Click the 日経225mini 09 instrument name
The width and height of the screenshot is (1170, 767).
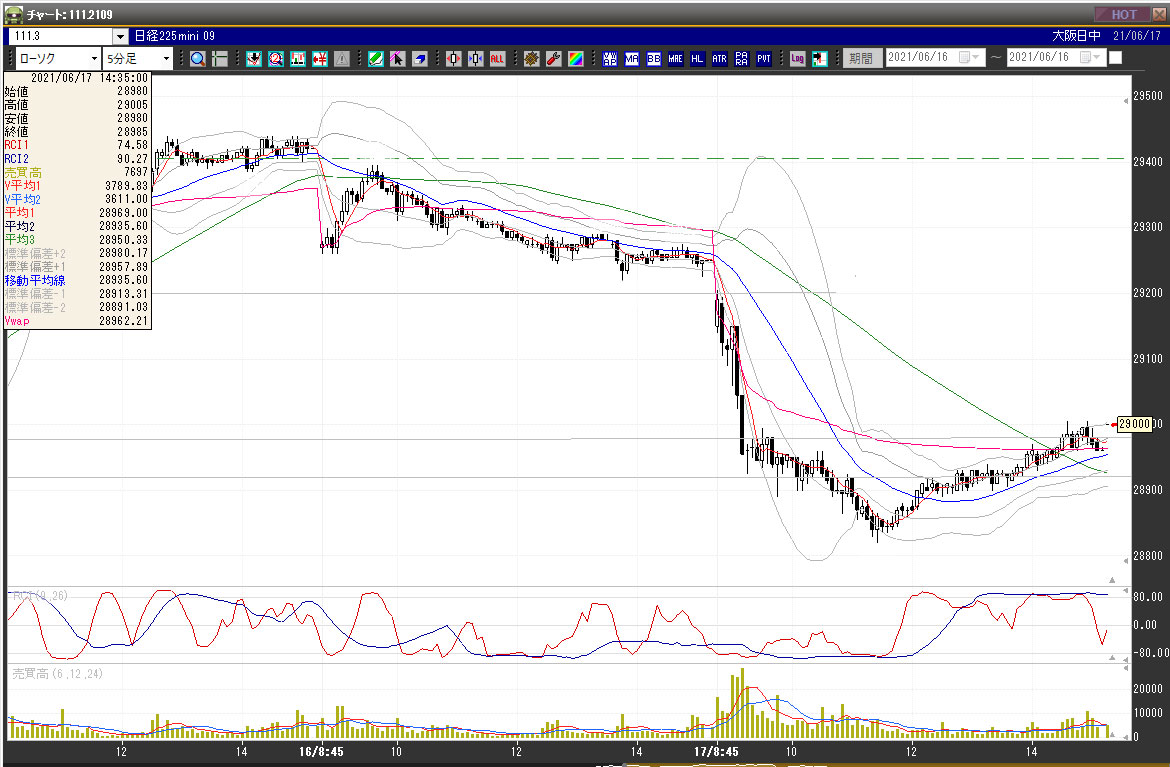pyautogui.click(x=175, y=36)
